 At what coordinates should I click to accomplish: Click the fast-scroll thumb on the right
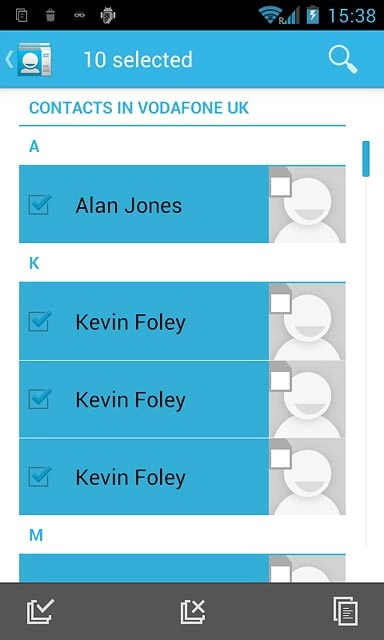point(366,159)
